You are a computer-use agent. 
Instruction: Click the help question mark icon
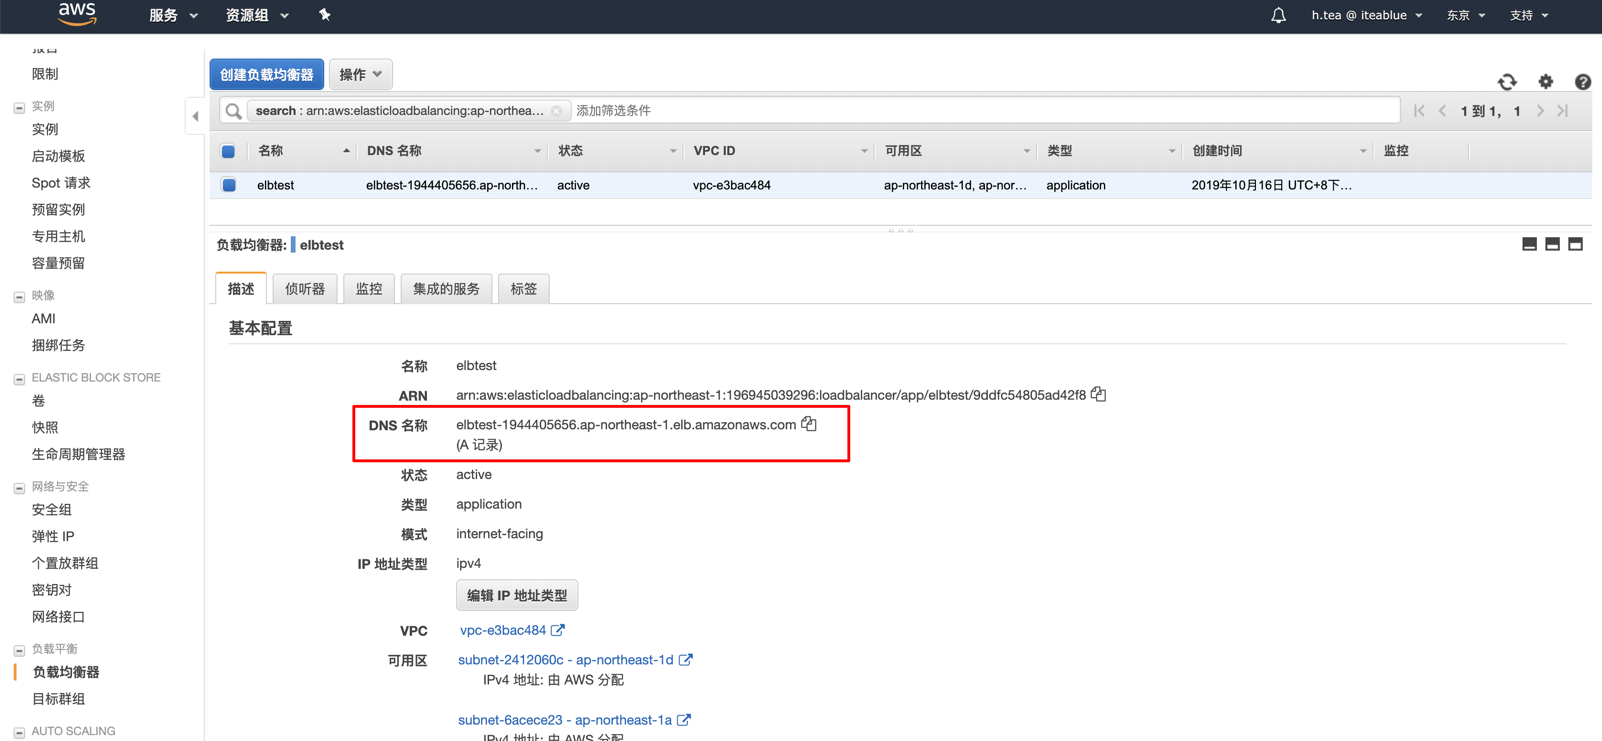(x=1582, y=82)
